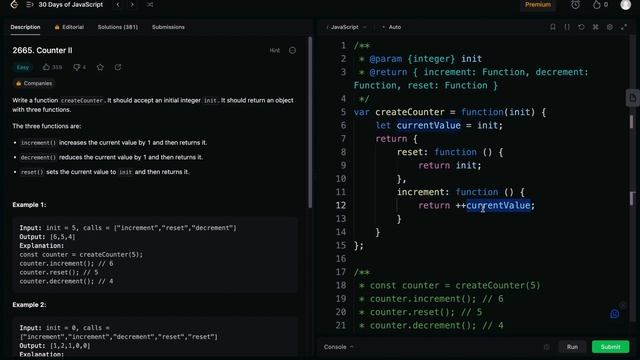This screenshot has height=360, width=640.
Task: Click the Easy difficulty badge
Action: [23, 67]
